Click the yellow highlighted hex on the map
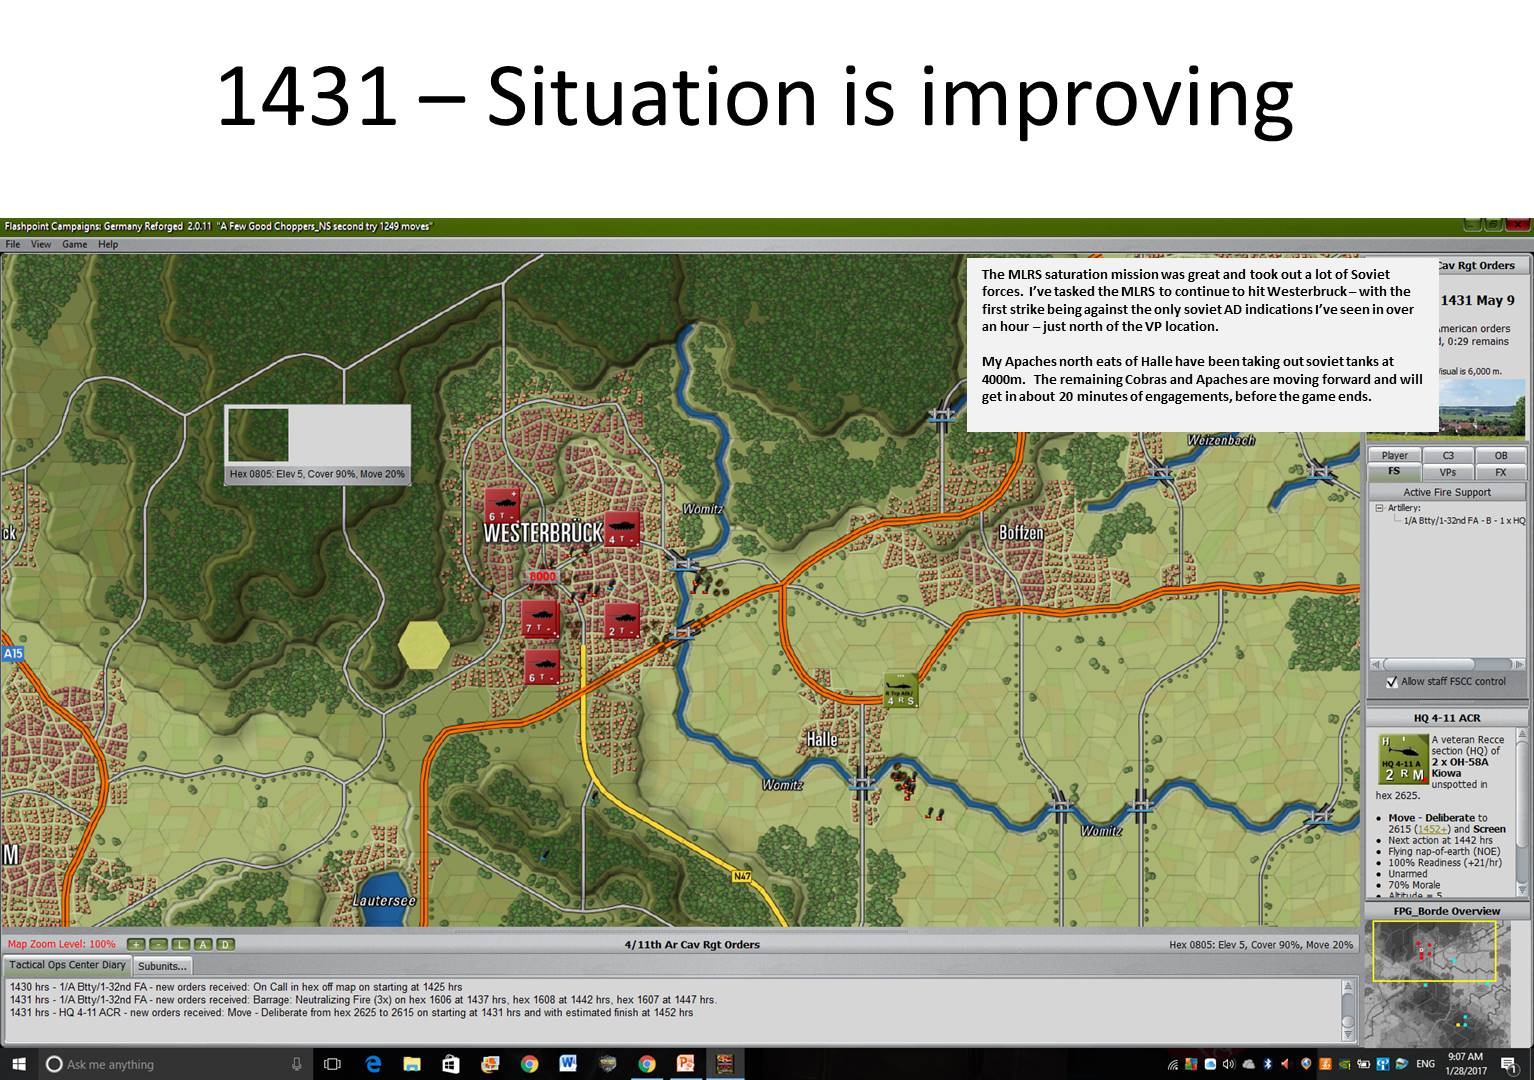The width and height of the screenshot is (1534, 1080). click(x=424, y=644)
